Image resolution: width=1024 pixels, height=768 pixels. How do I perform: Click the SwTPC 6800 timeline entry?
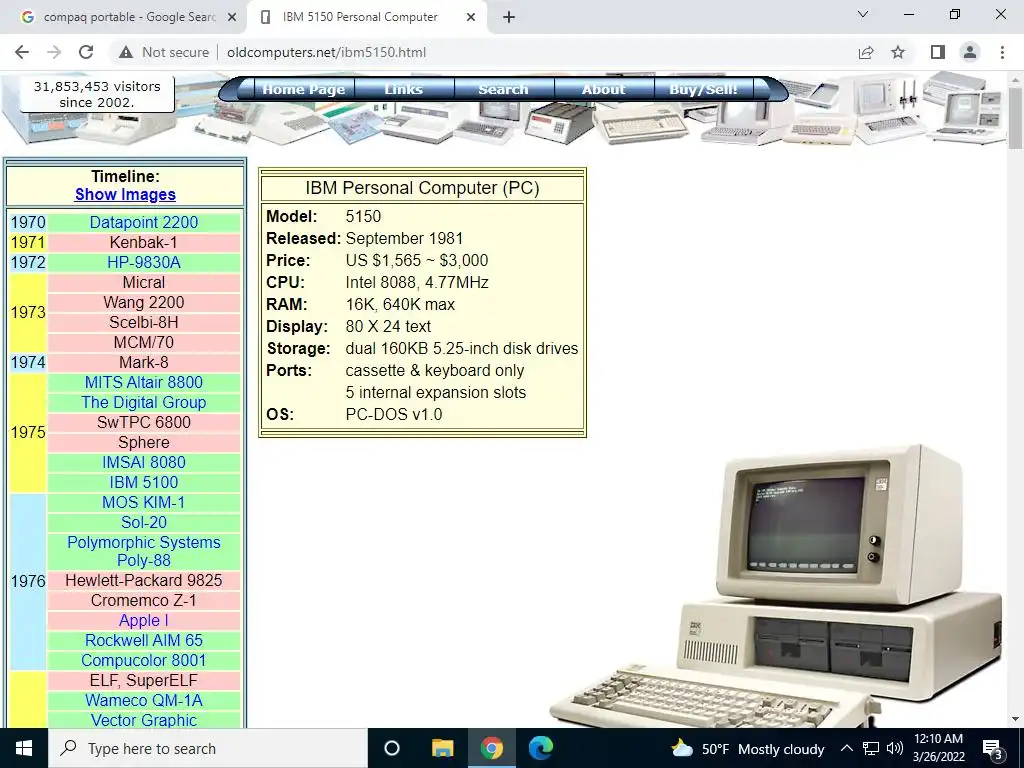click(144, 423)
